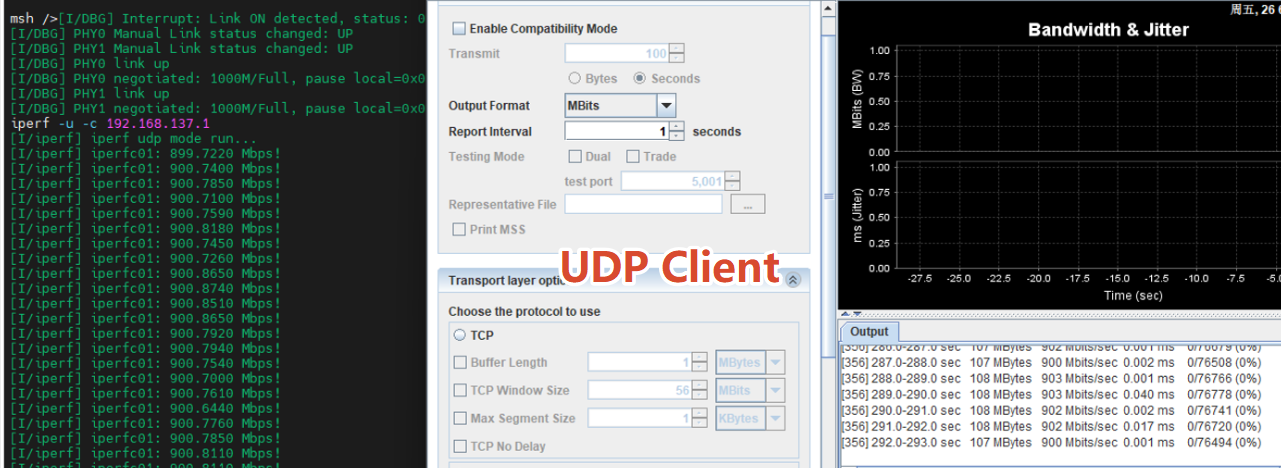This screenshot has width=1281, height=468.
Task: Click terminal line 'PHY0 Manual Link status changed: UP'
Action: [181, 33]
